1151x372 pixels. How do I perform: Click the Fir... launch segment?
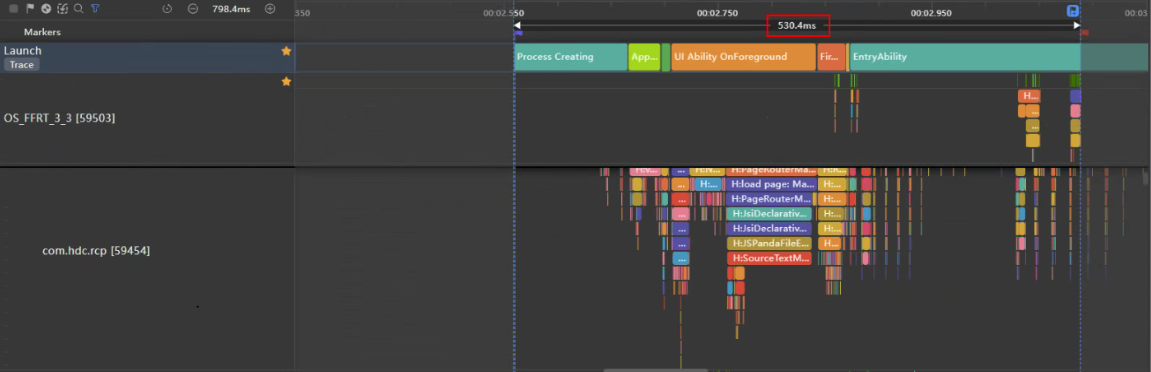(831, 57)
